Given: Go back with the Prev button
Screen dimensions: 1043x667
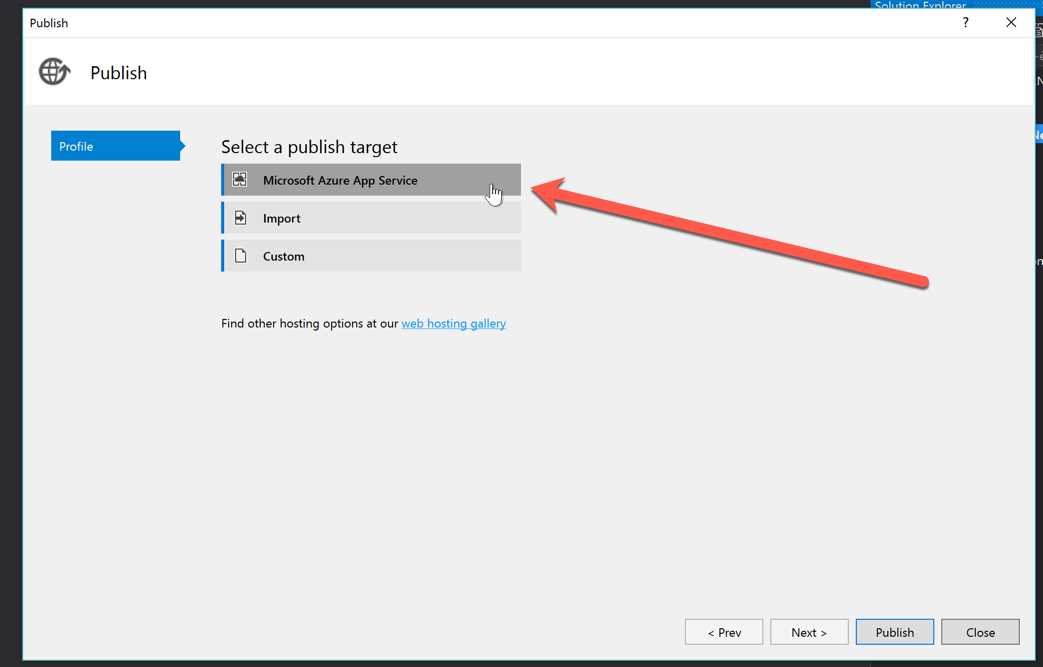Looking at the screenshot, I should 723,631.
